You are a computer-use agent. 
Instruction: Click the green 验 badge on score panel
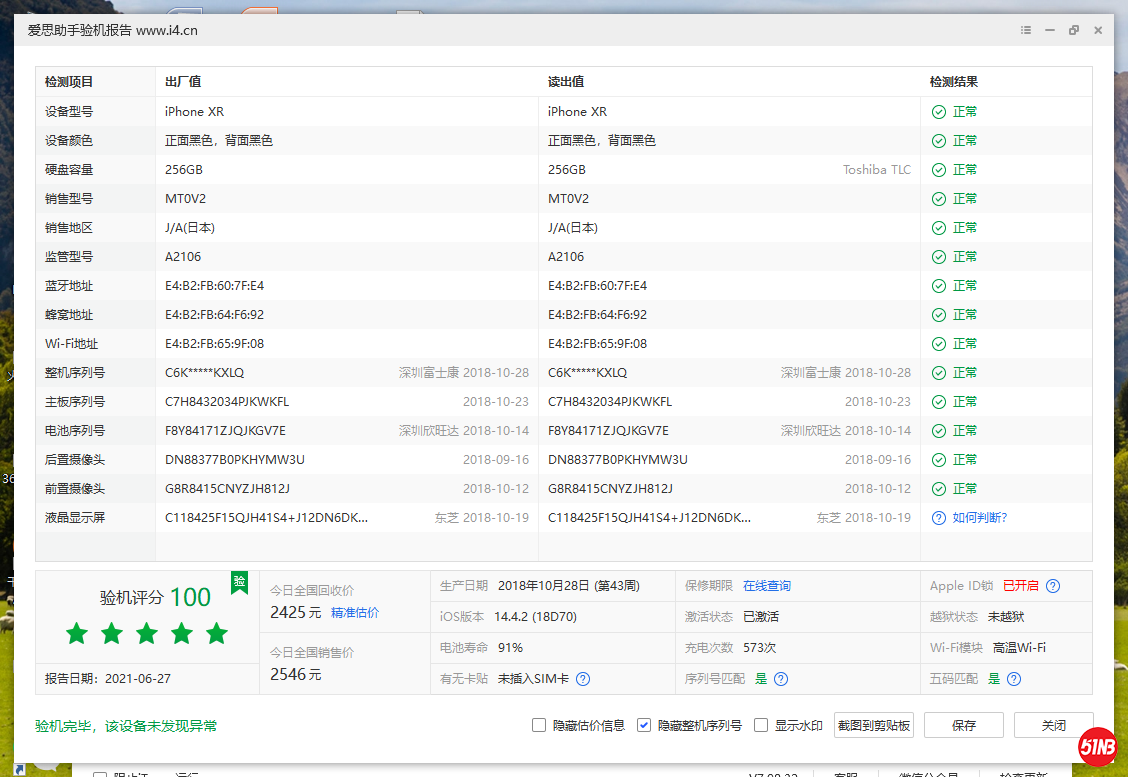click(239, 582)
